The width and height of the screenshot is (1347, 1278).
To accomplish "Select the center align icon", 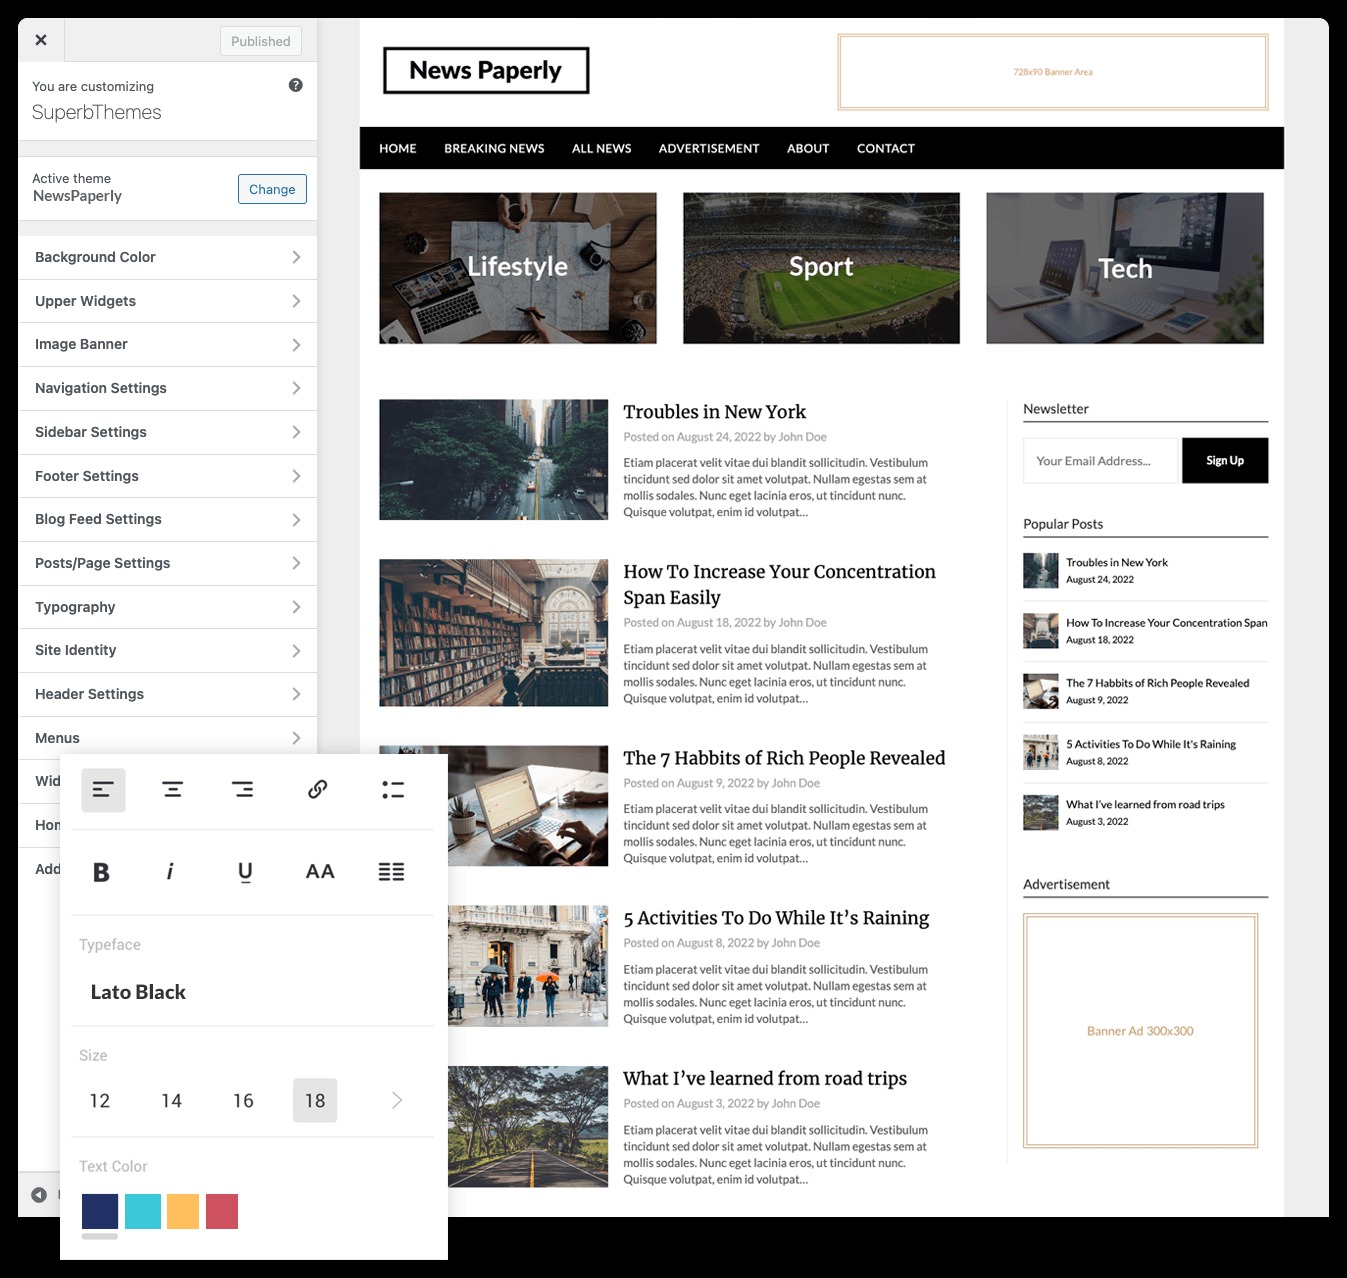I will coord(172,790).
